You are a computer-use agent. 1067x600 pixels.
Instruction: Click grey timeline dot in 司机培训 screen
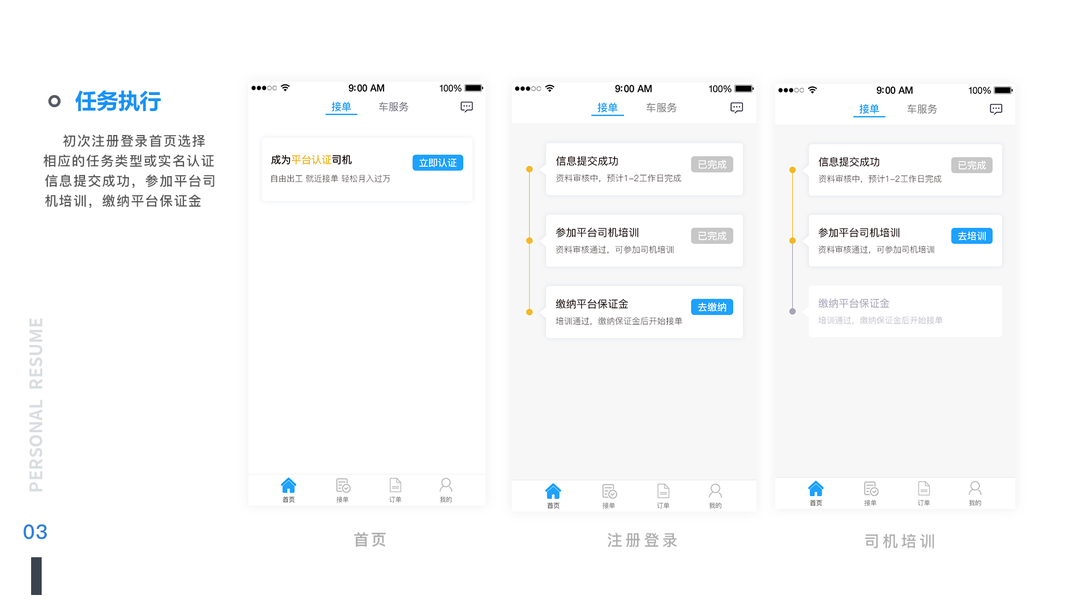coord(792,312)
